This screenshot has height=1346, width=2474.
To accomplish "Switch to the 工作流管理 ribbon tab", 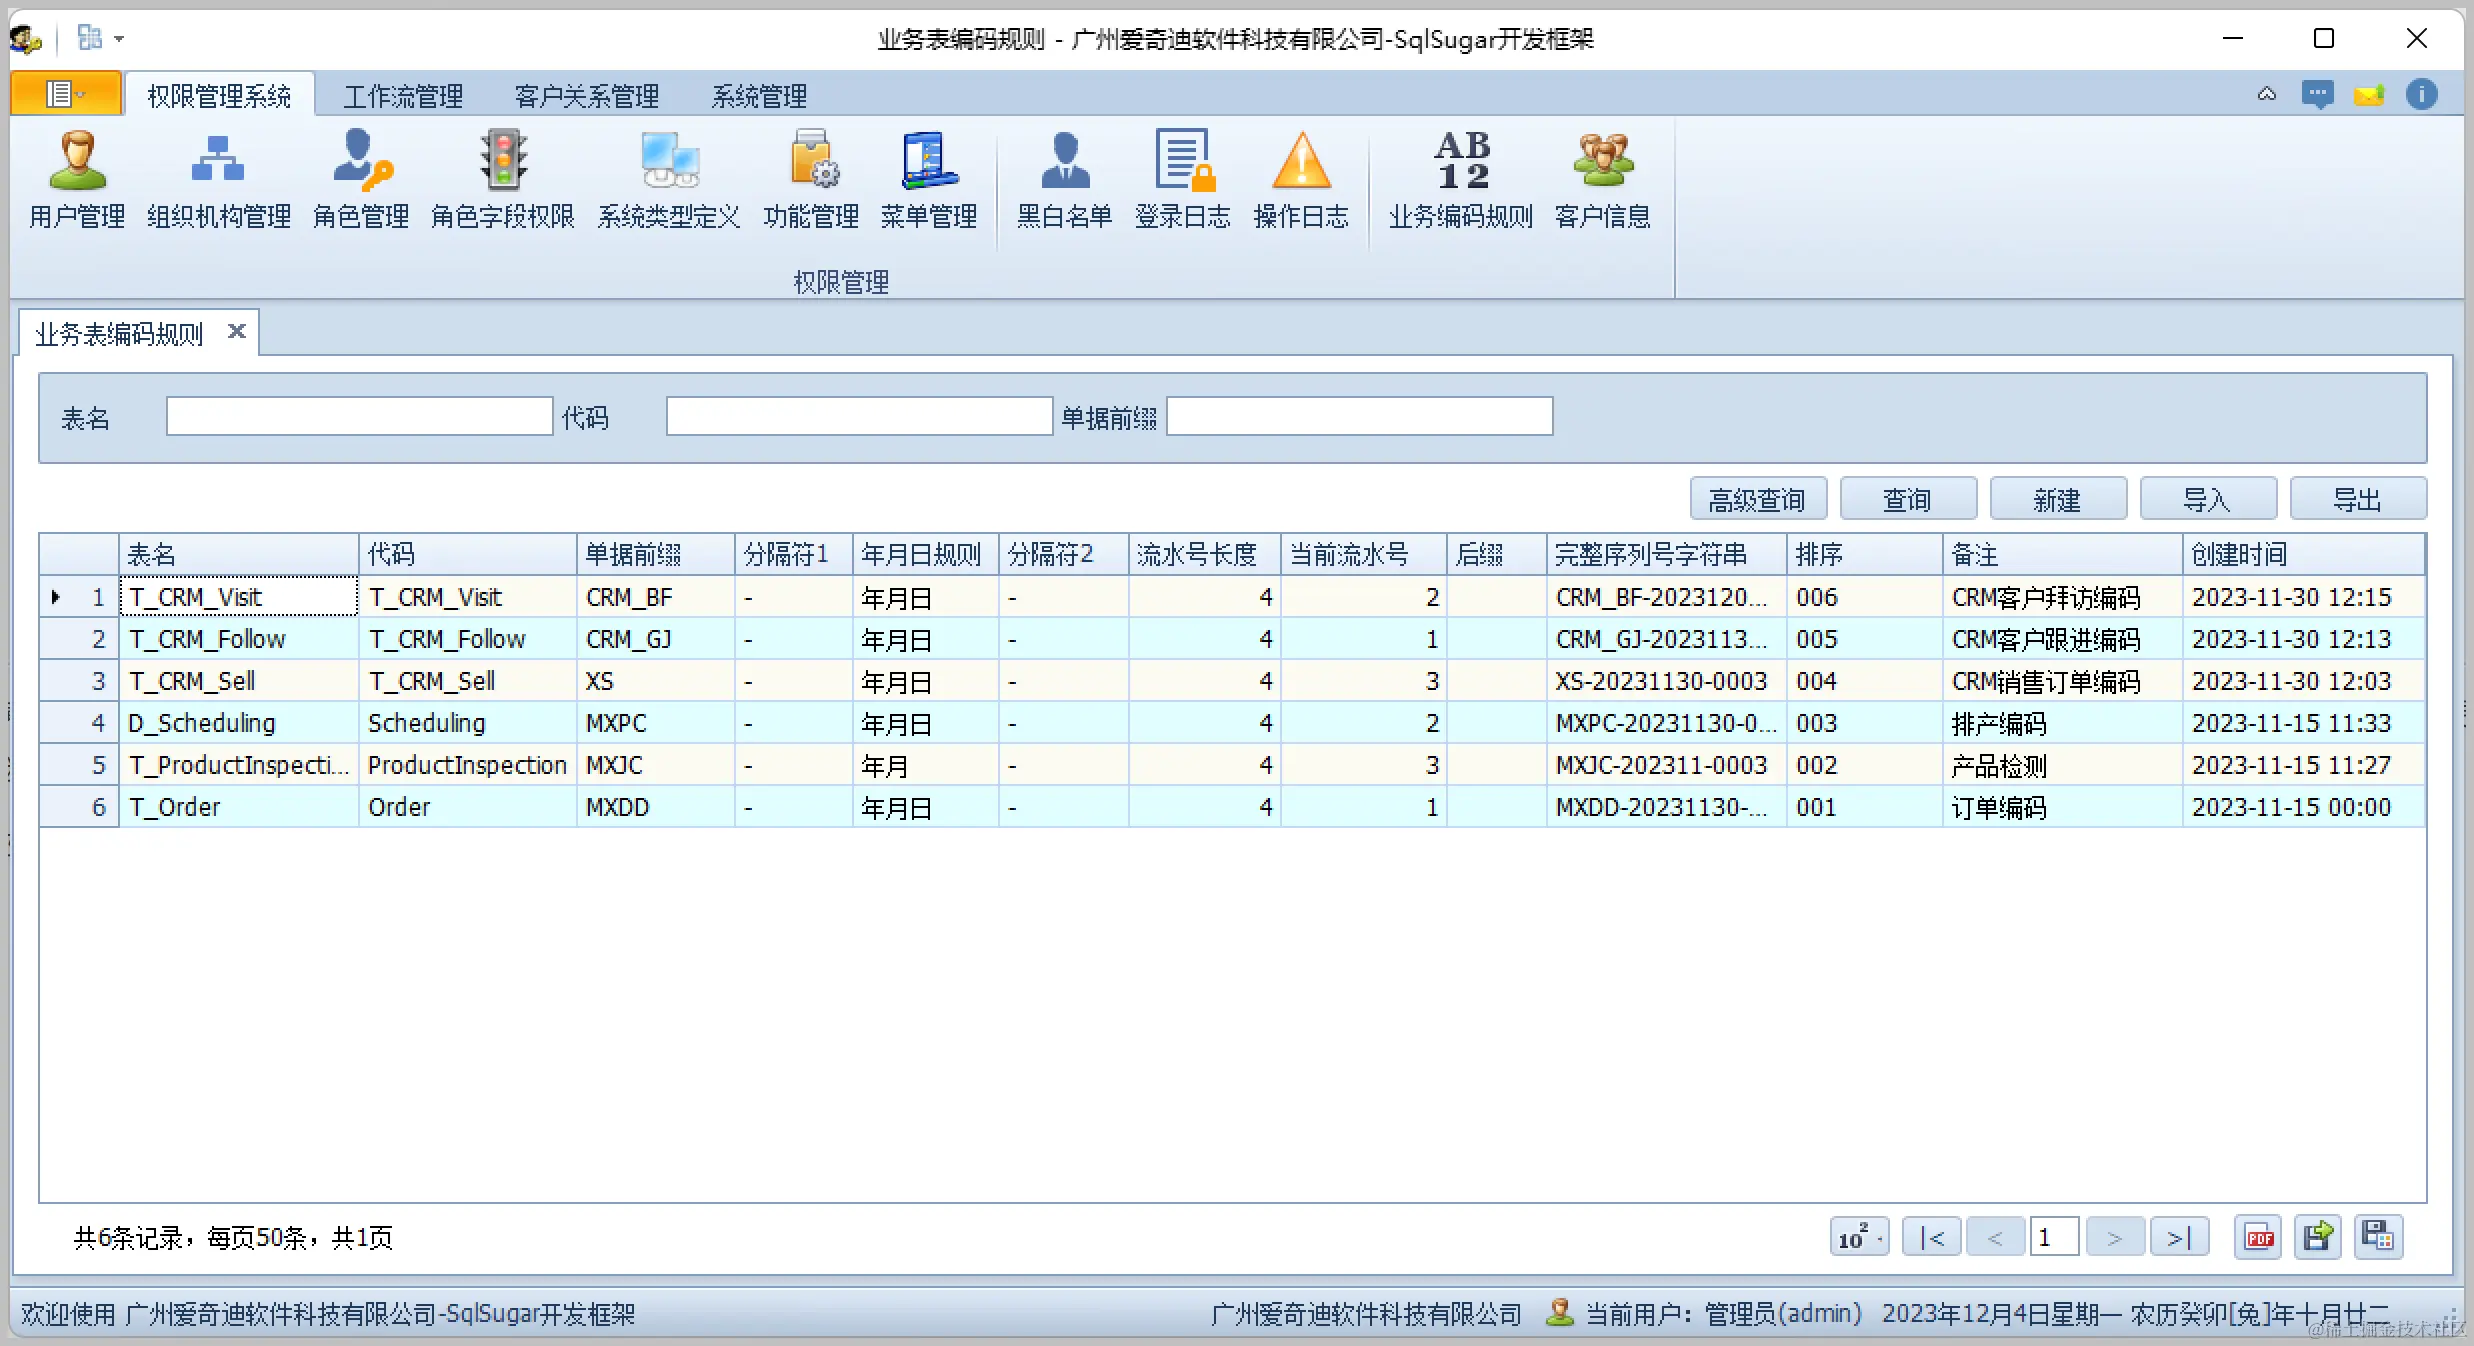I will (x=403, y=96).
